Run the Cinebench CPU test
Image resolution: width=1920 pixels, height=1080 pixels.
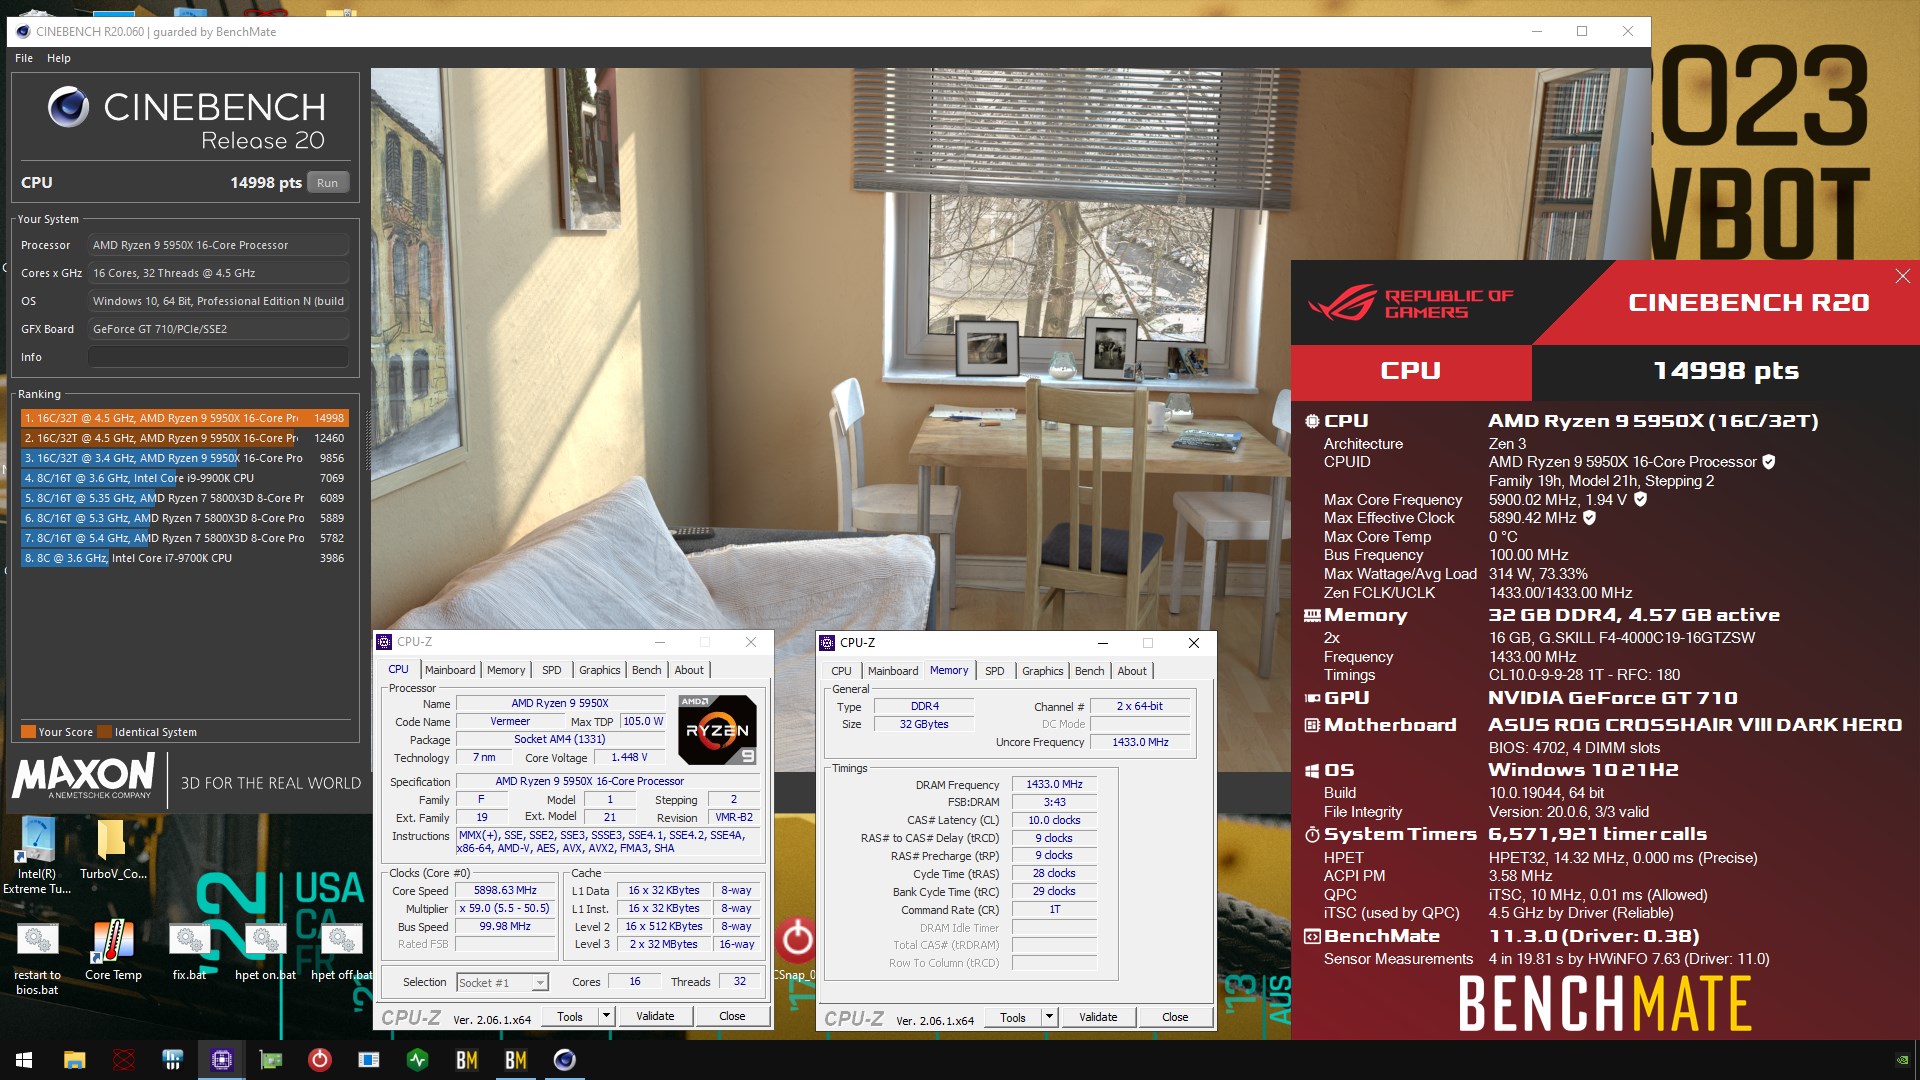[327, 183]
